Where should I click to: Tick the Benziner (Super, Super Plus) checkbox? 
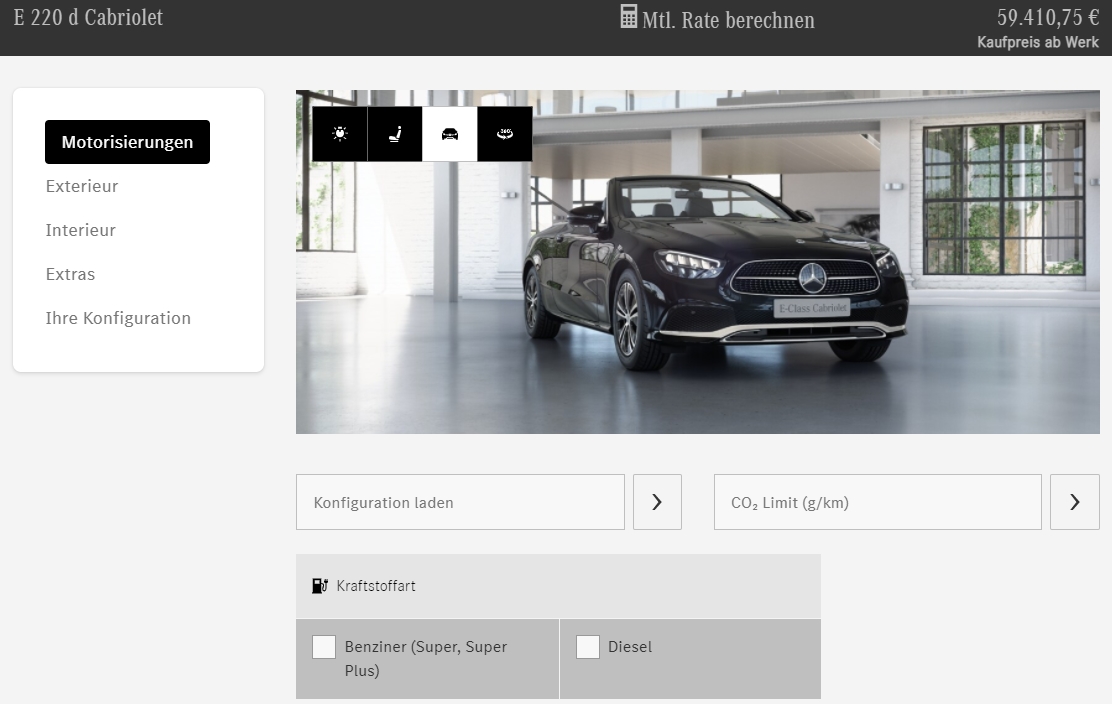coord(324,647)
